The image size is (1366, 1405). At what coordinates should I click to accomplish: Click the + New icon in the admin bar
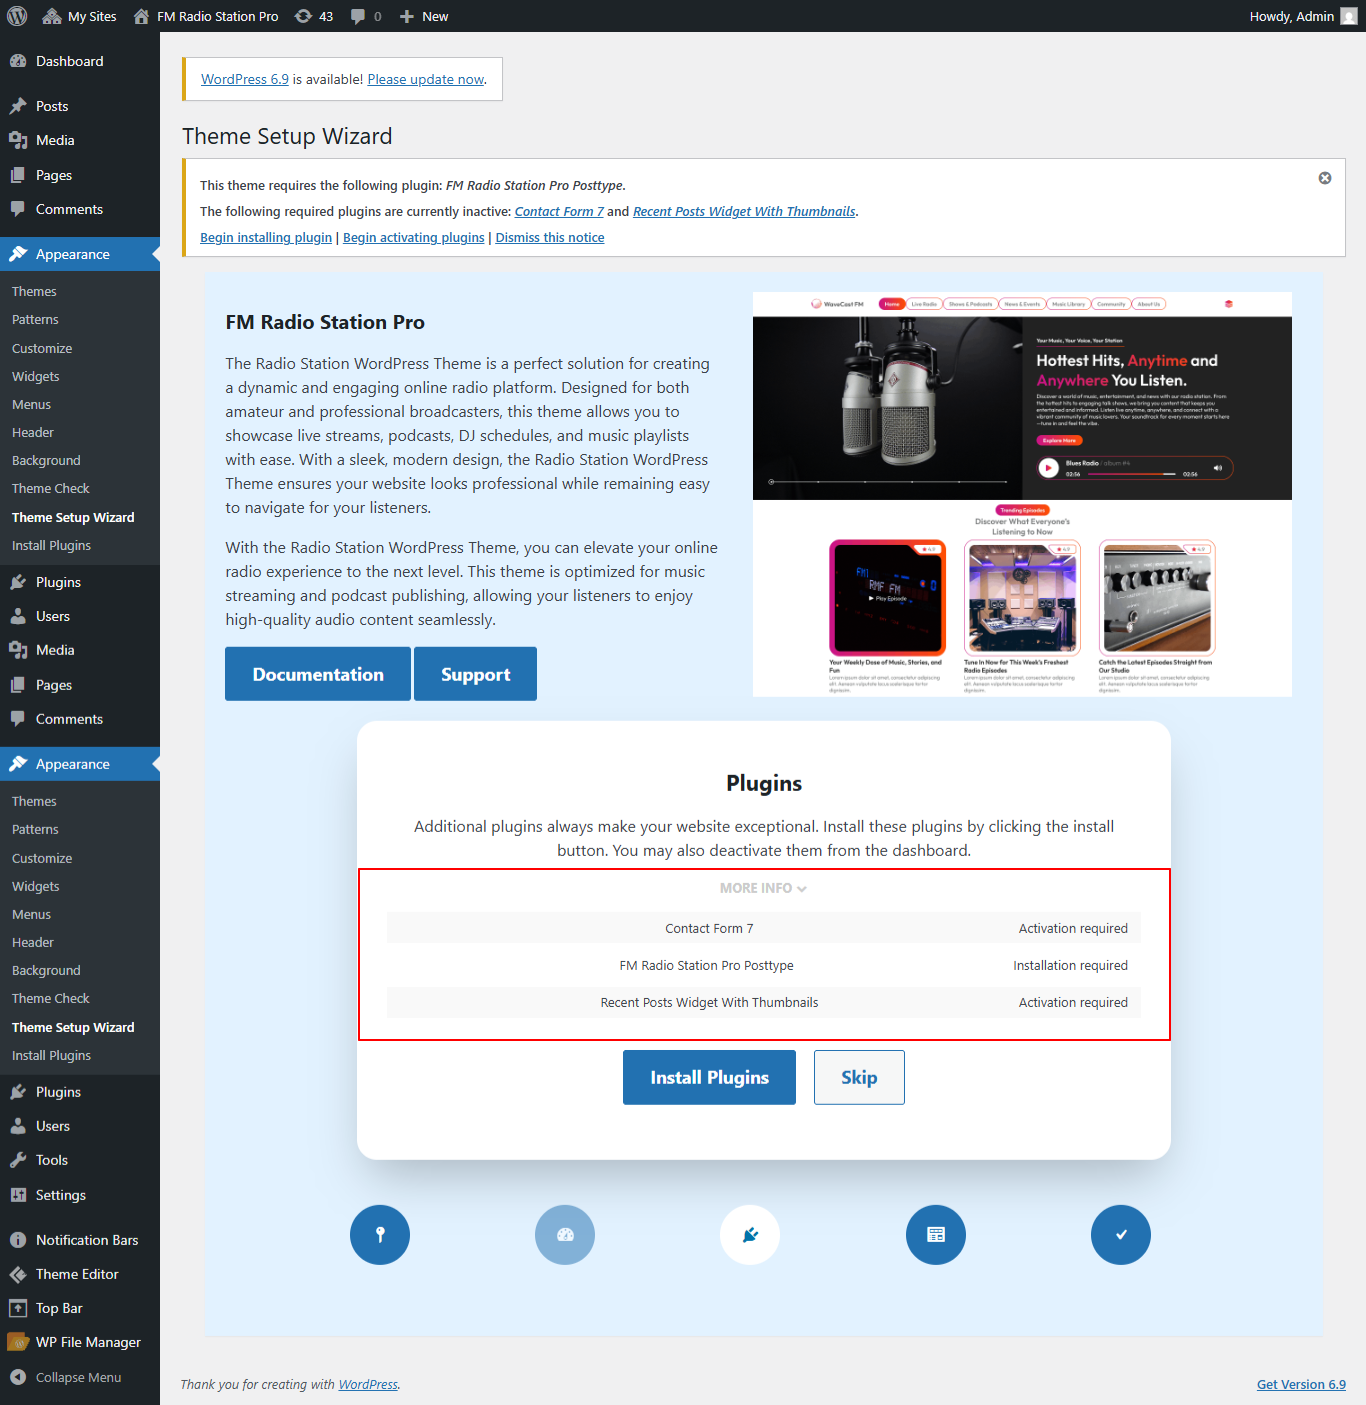404,16
